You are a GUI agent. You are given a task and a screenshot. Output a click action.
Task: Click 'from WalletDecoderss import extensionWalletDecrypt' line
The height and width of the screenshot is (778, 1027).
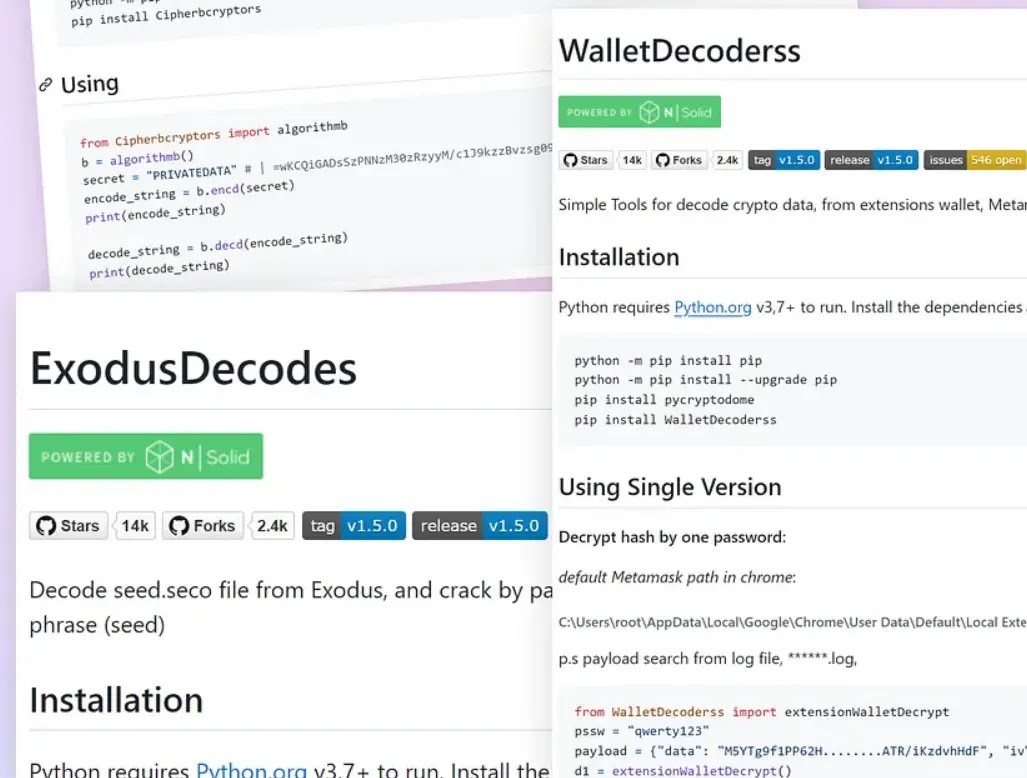coord(762,712)
